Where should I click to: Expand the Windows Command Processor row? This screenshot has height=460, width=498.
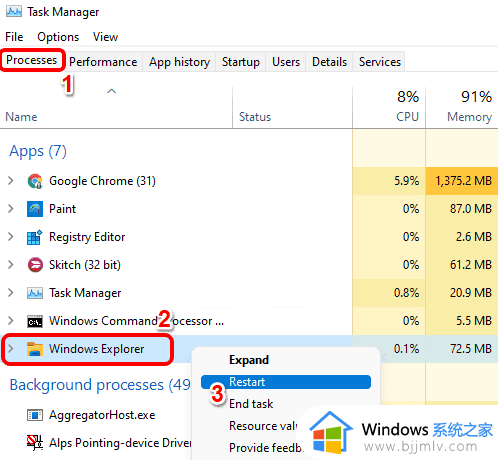click(11, 321)
